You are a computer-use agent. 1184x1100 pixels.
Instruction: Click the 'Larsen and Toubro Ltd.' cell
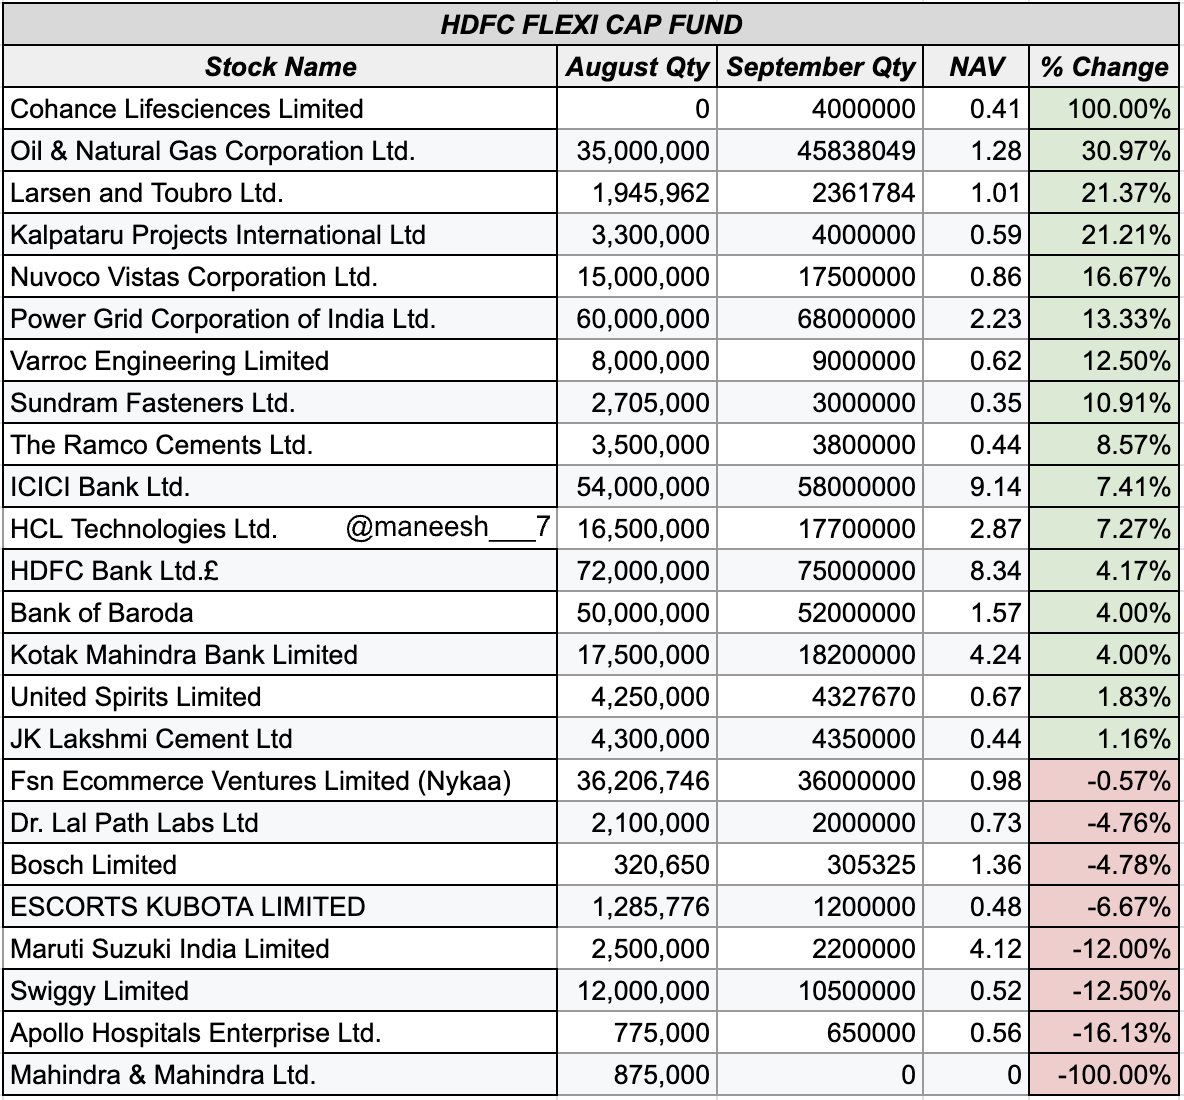(280, 193)
